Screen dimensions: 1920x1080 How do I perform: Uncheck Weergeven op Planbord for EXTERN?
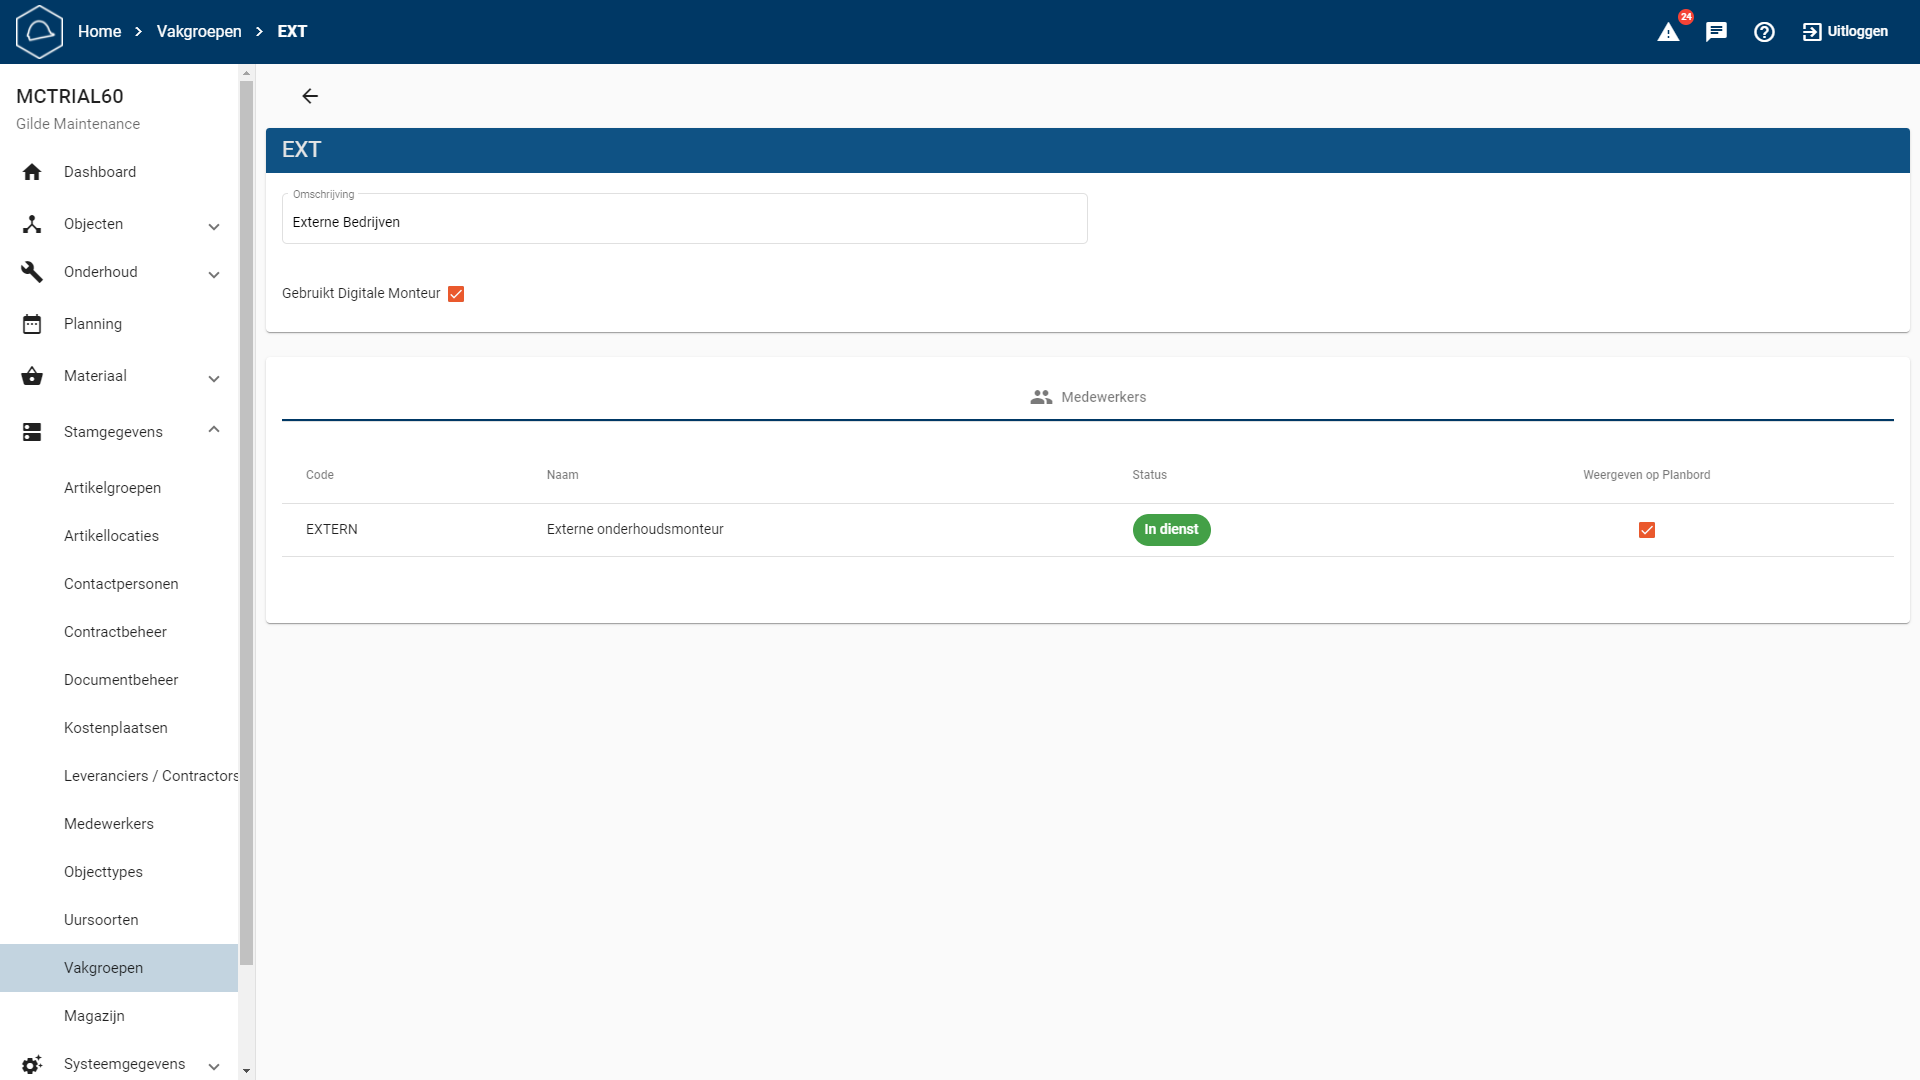pos(1647,530)
